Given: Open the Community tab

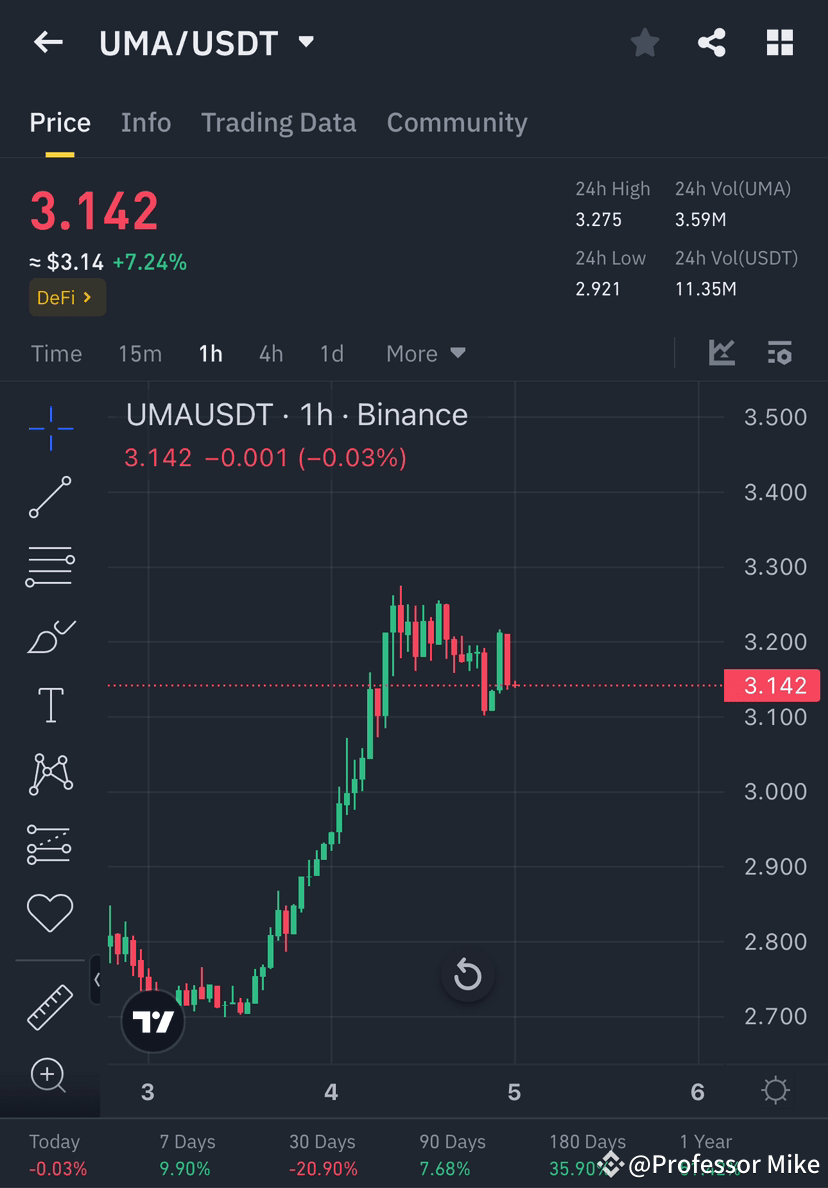Looking at the screenshot, I should (457, 122).
